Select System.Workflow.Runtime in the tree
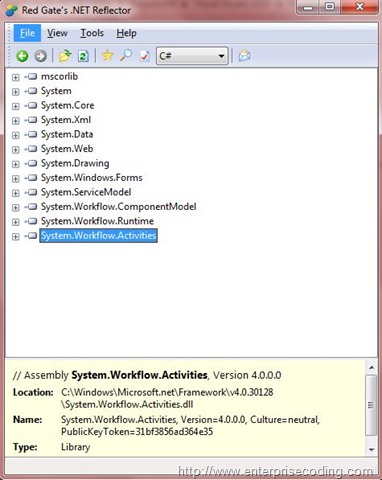382x480 pixels. [x=97, y=221]
